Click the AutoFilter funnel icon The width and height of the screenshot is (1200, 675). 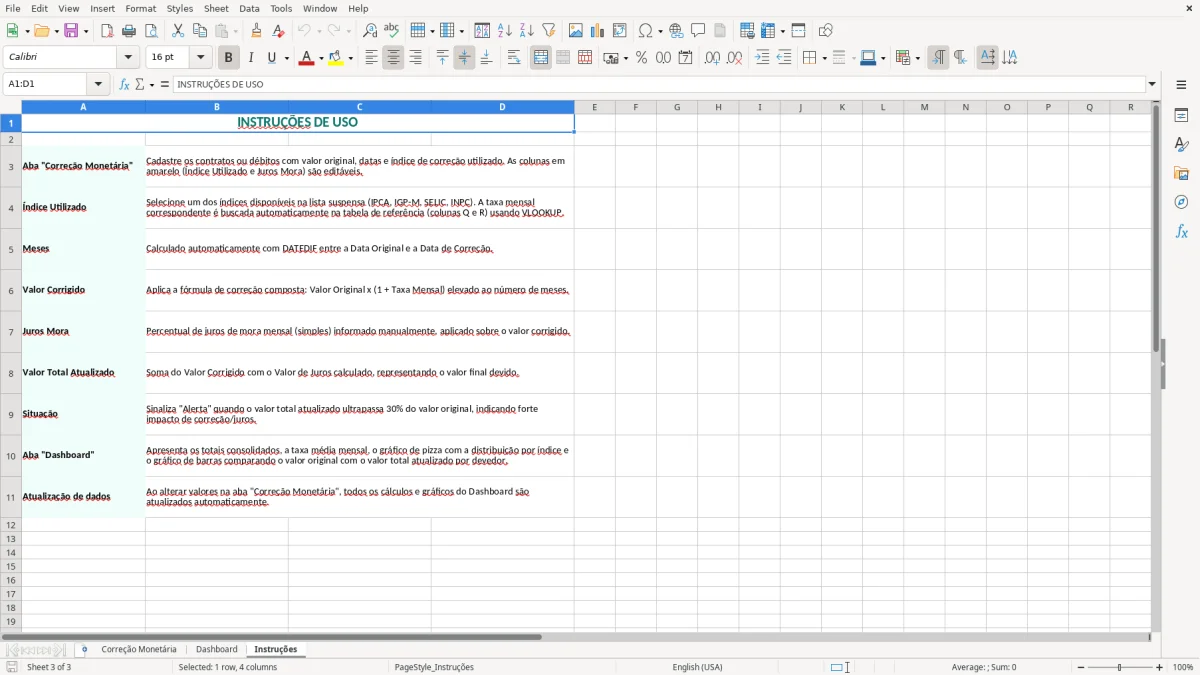point(549,31)
